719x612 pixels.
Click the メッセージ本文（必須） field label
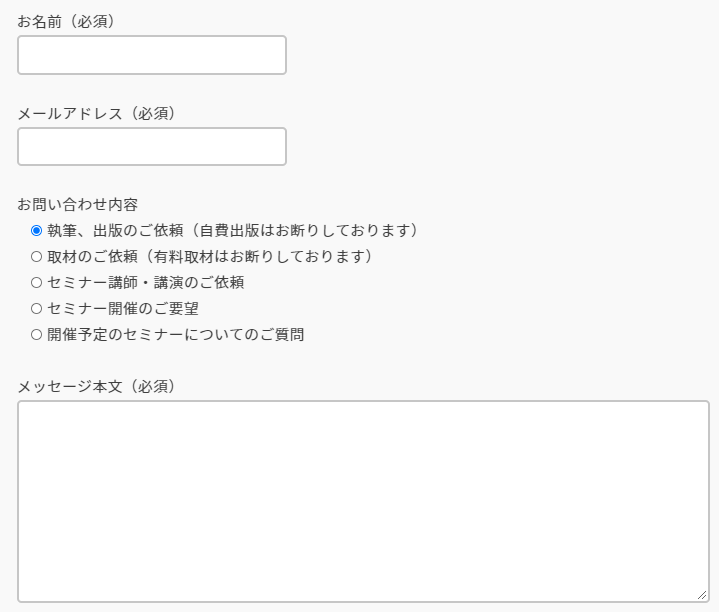pyautogui.click(x=96, y=386)
